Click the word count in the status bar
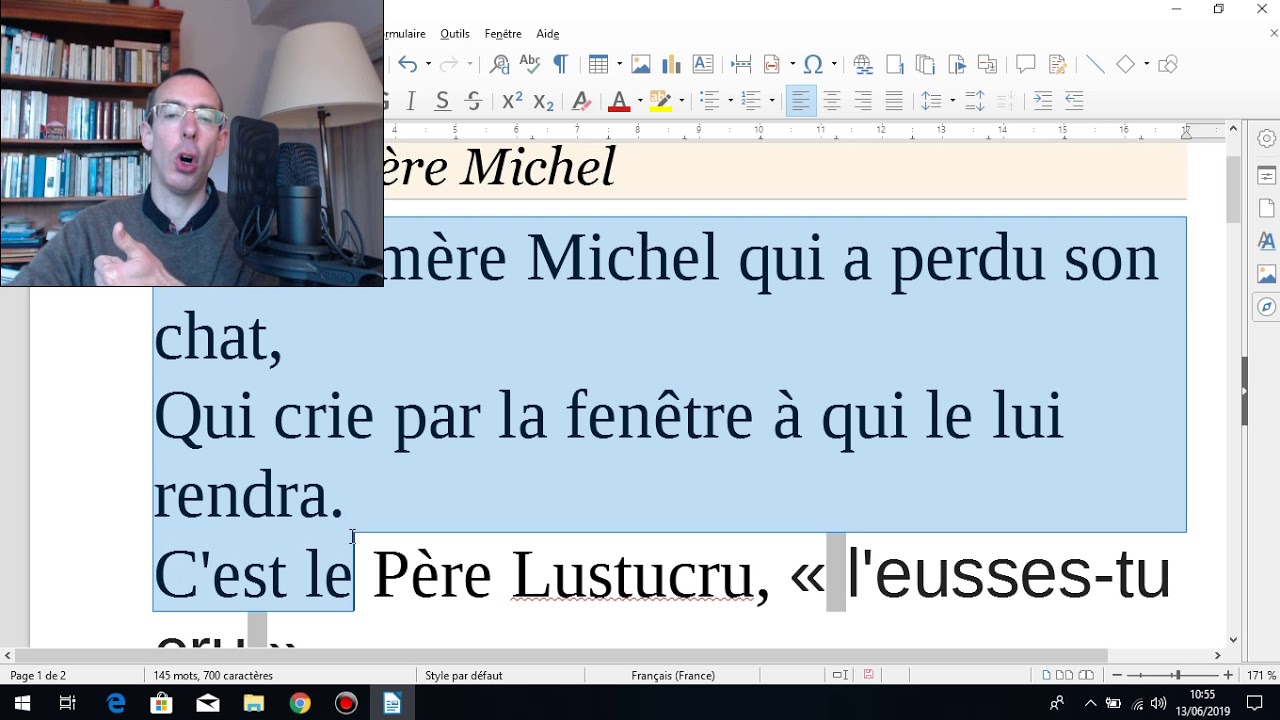Screen dimensions: 1280x720 tap(213, 675)
